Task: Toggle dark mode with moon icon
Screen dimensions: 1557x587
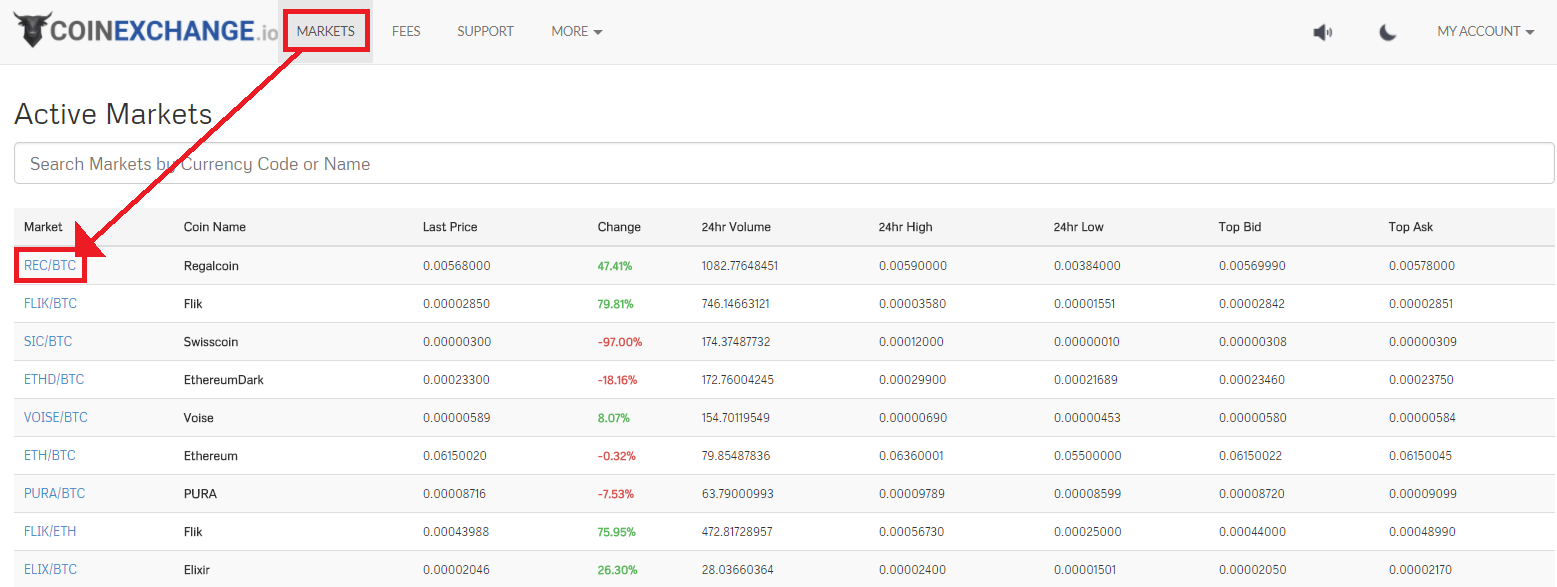Action: [1387, 32]
